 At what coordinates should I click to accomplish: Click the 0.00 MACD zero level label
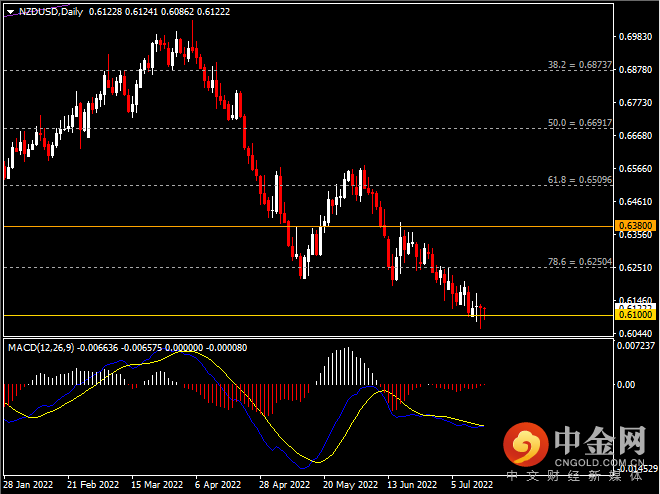coord(625,385)
